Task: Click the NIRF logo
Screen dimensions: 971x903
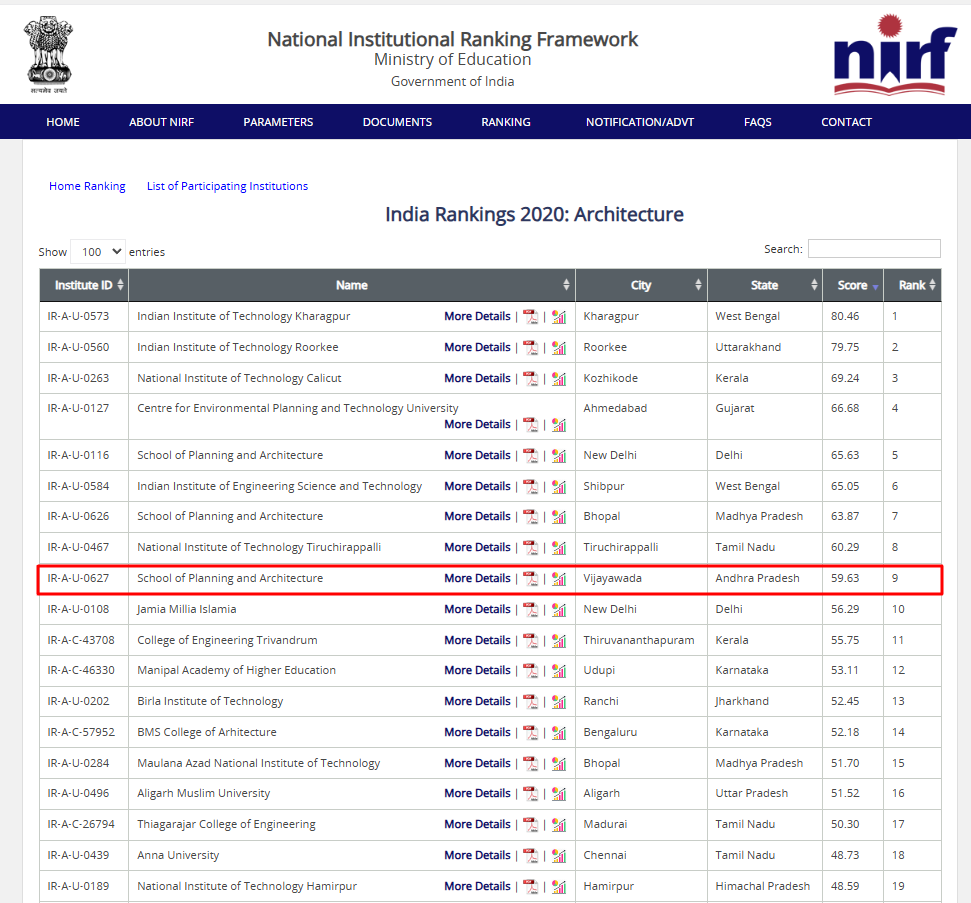Action: pos(894,55)
